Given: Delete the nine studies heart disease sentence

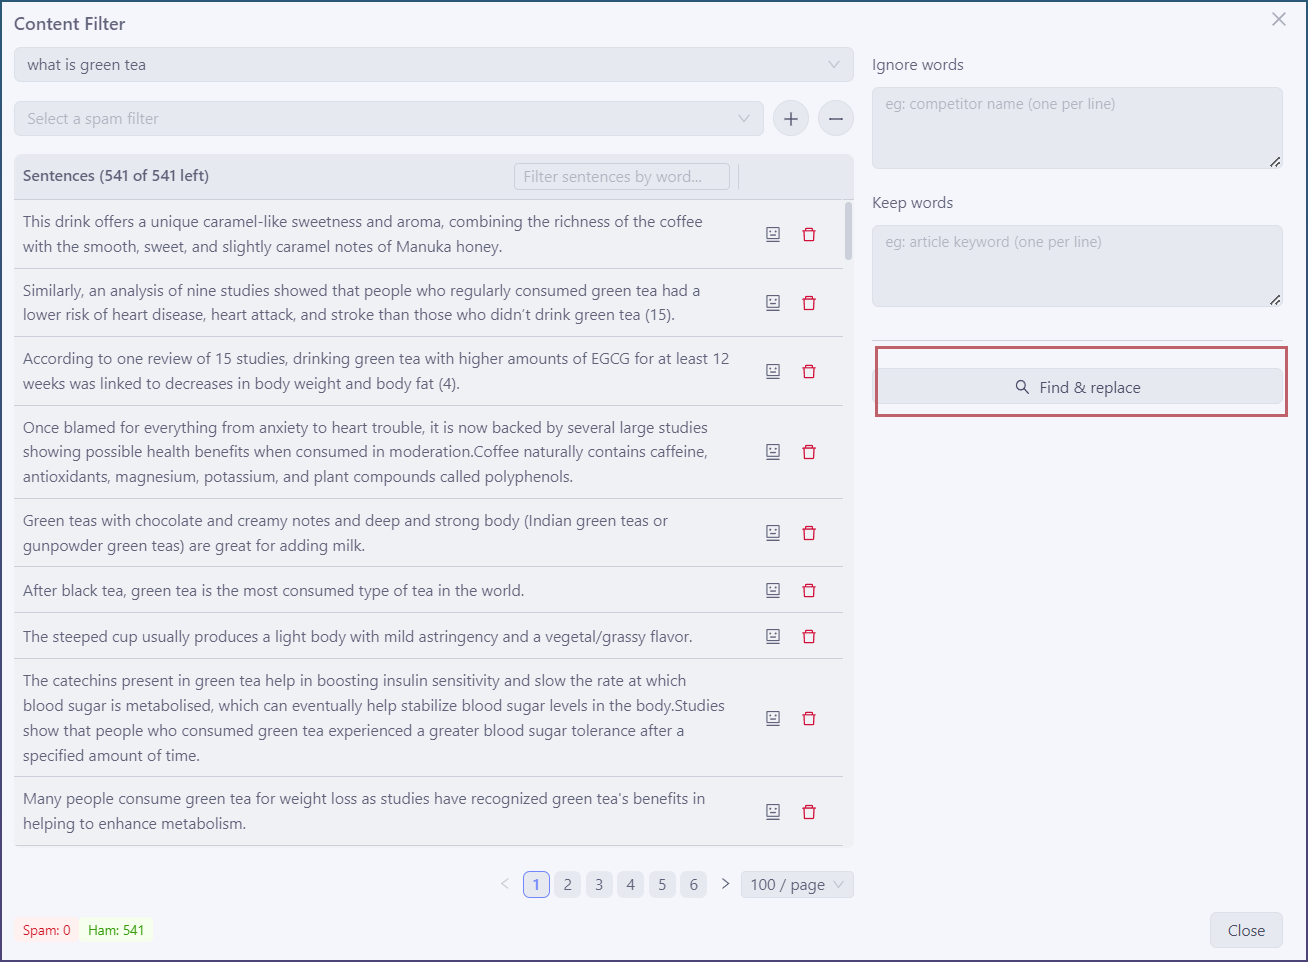Looking at the screenshot, I should [x=809, y=302].
